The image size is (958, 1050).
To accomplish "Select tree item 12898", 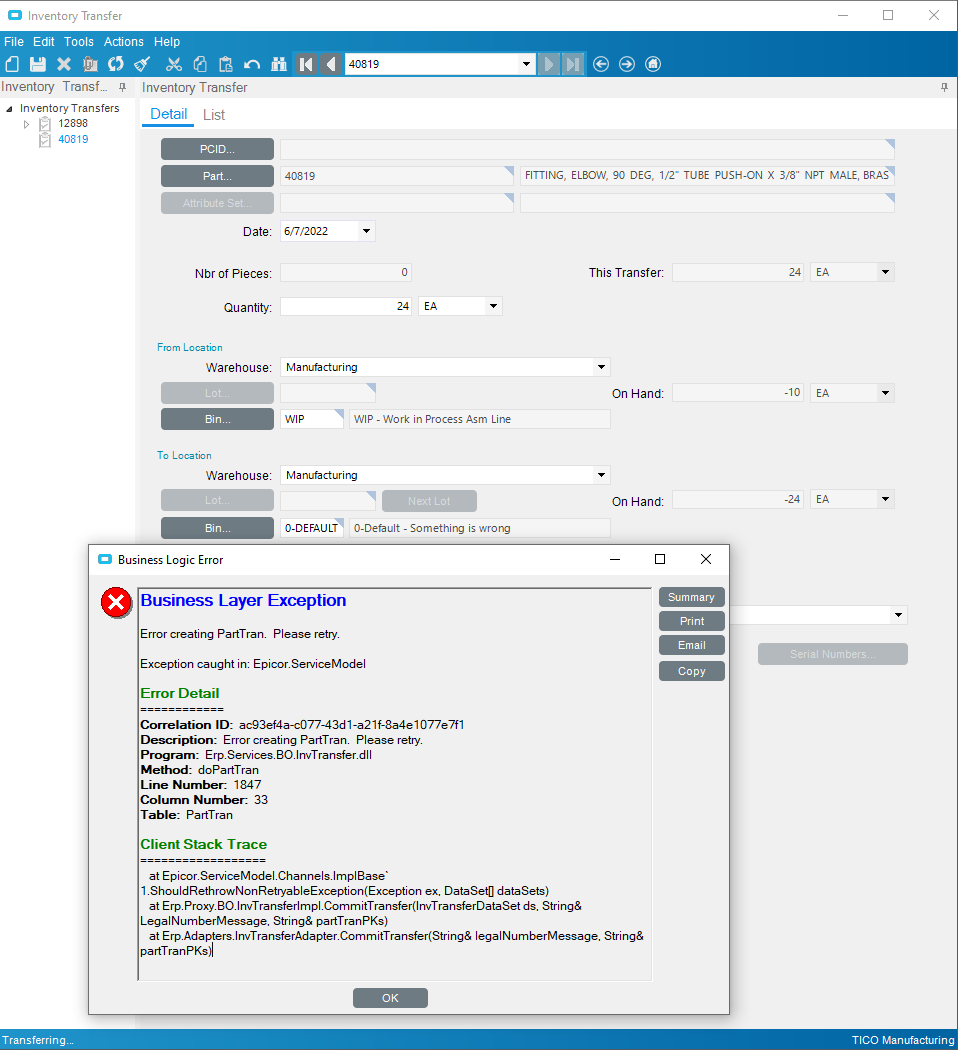I will point(72,123).
